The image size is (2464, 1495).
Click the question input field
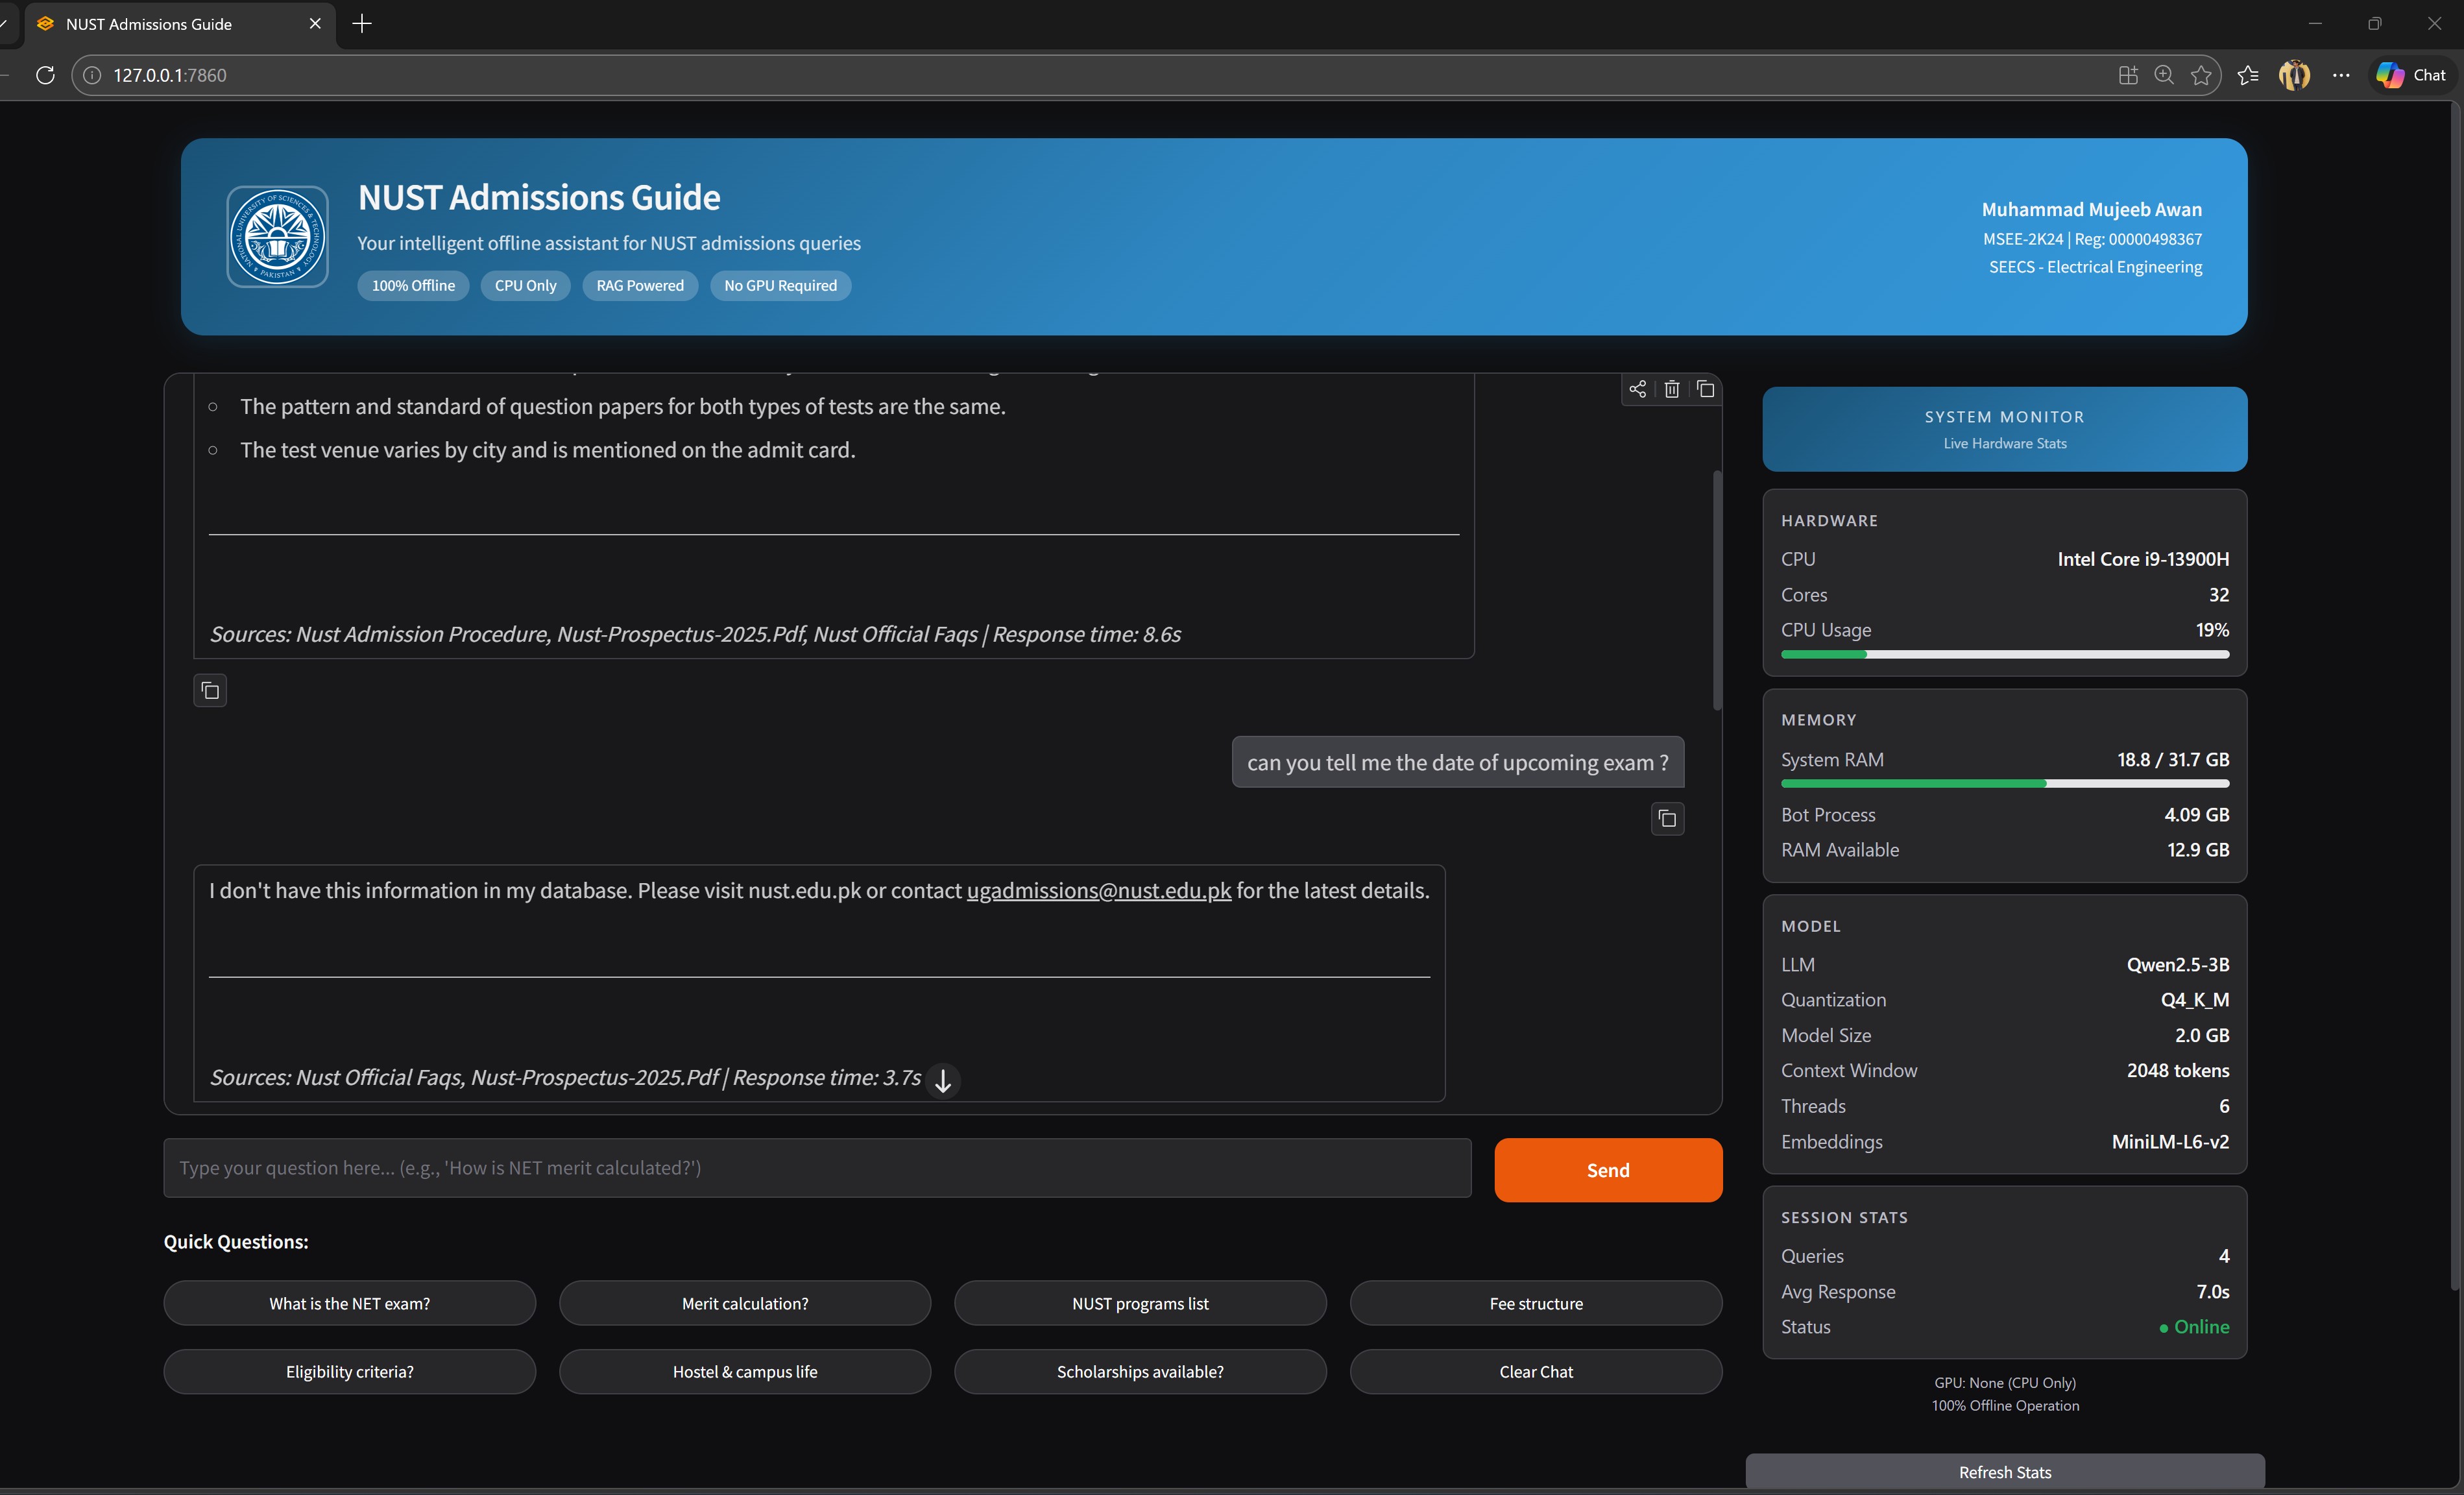817,1168
